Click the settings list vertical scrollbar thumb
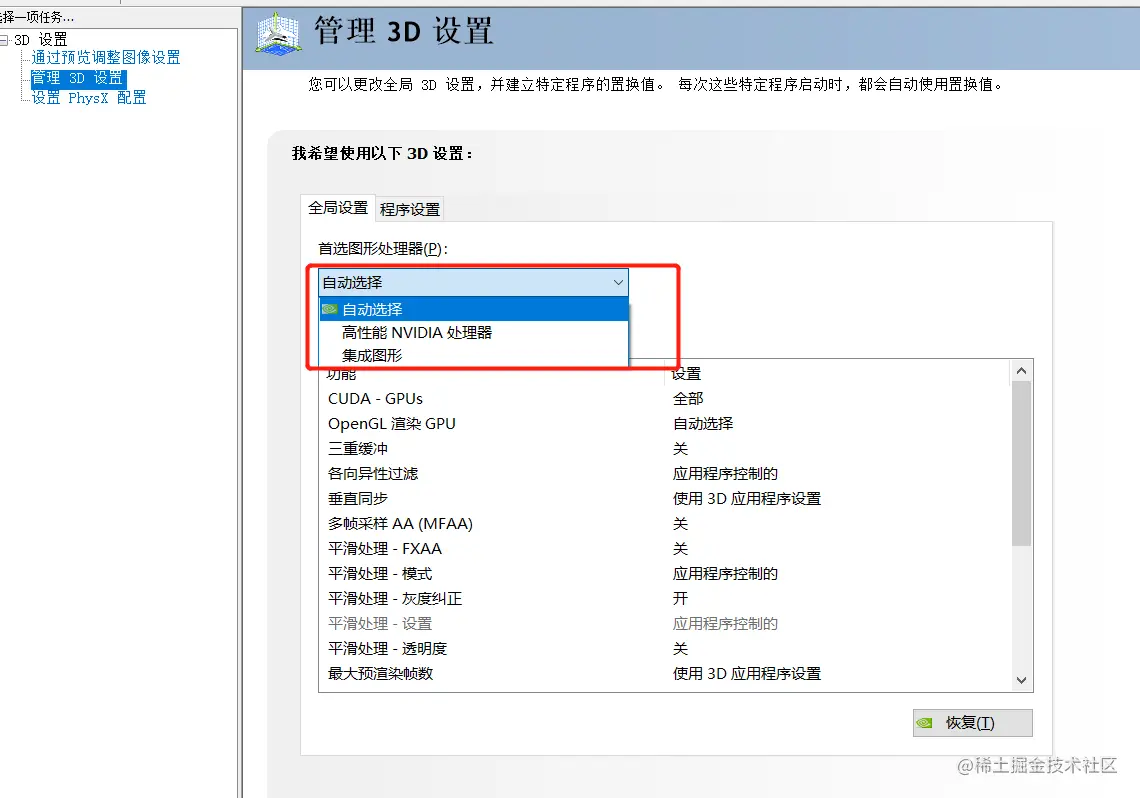Viewport: 1140px width, 798px height. click(x=1021, y=463)
